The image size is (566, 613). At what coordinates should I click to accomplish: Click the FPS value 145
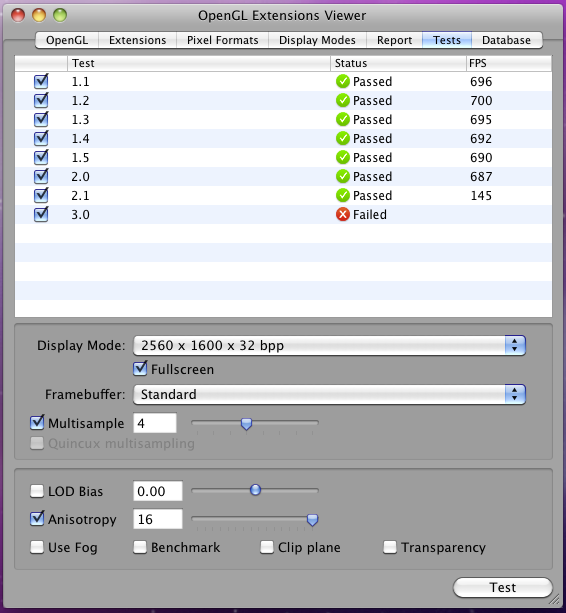pos(481,195)
